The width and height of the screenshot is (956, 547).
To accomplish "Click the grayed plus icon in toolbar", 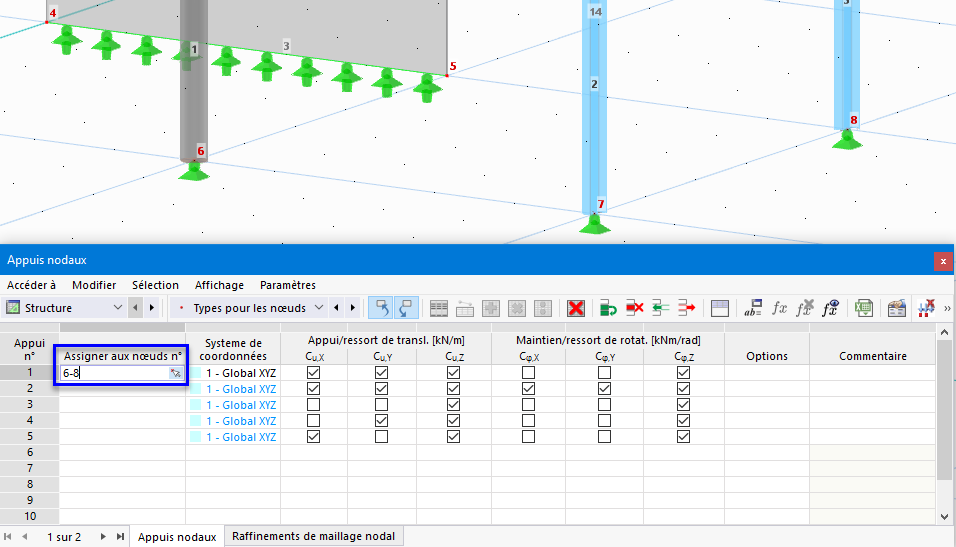I will click(x=491, y=308).
